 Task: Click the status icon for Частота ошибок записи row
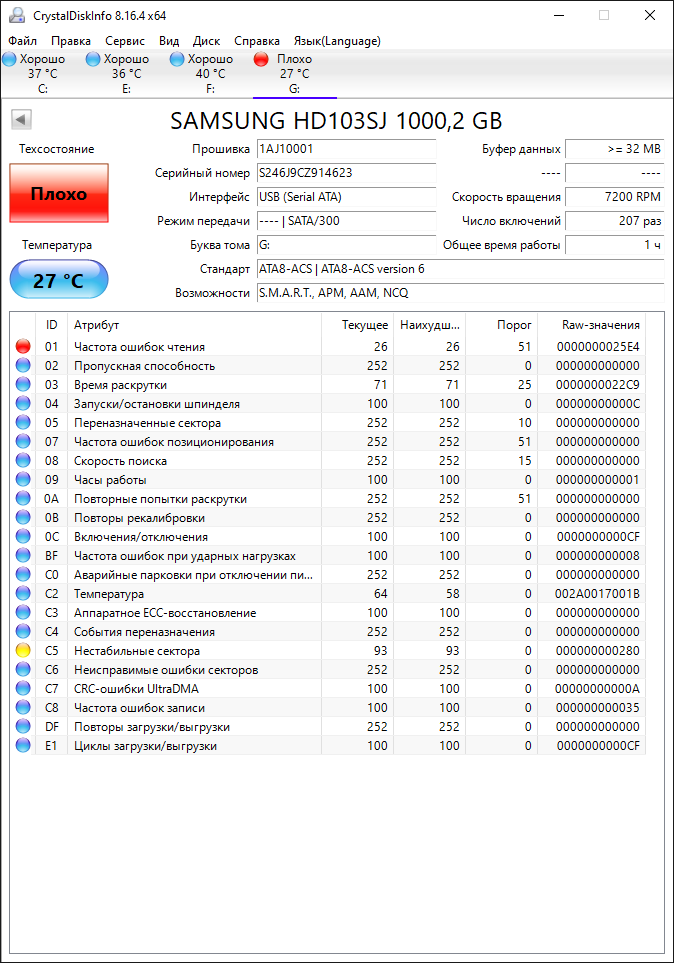23,708
